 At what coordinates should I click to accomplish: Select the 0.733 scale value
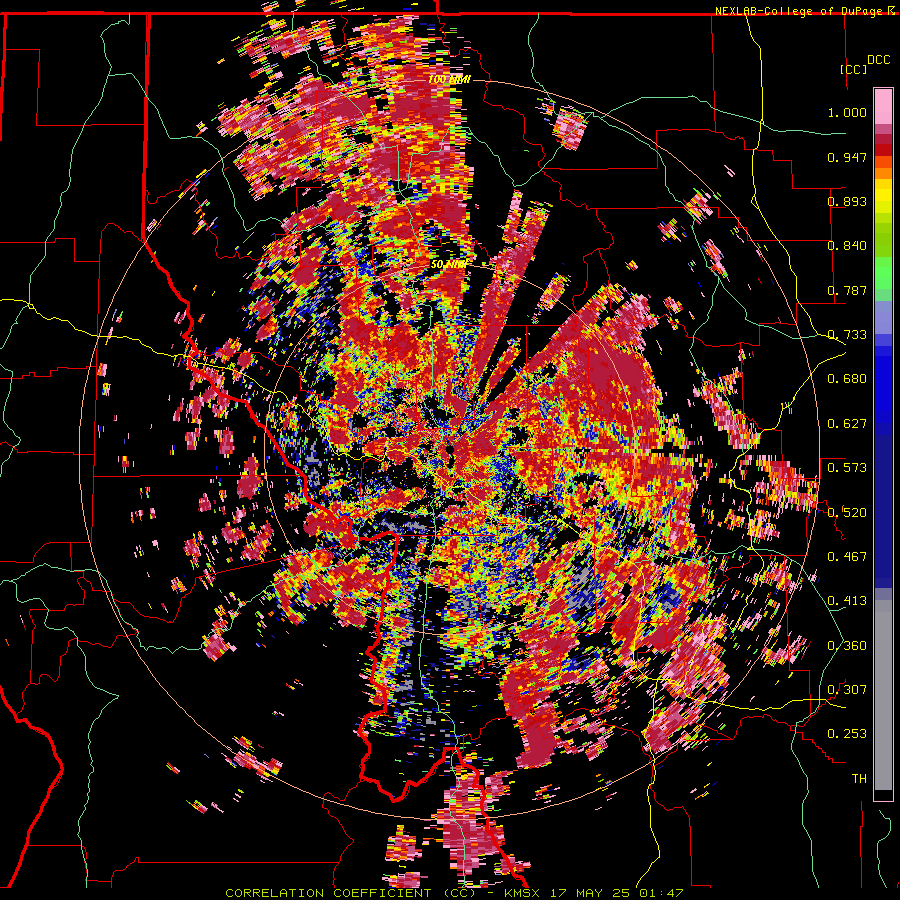pyautogui.click(x=847, y=335)
